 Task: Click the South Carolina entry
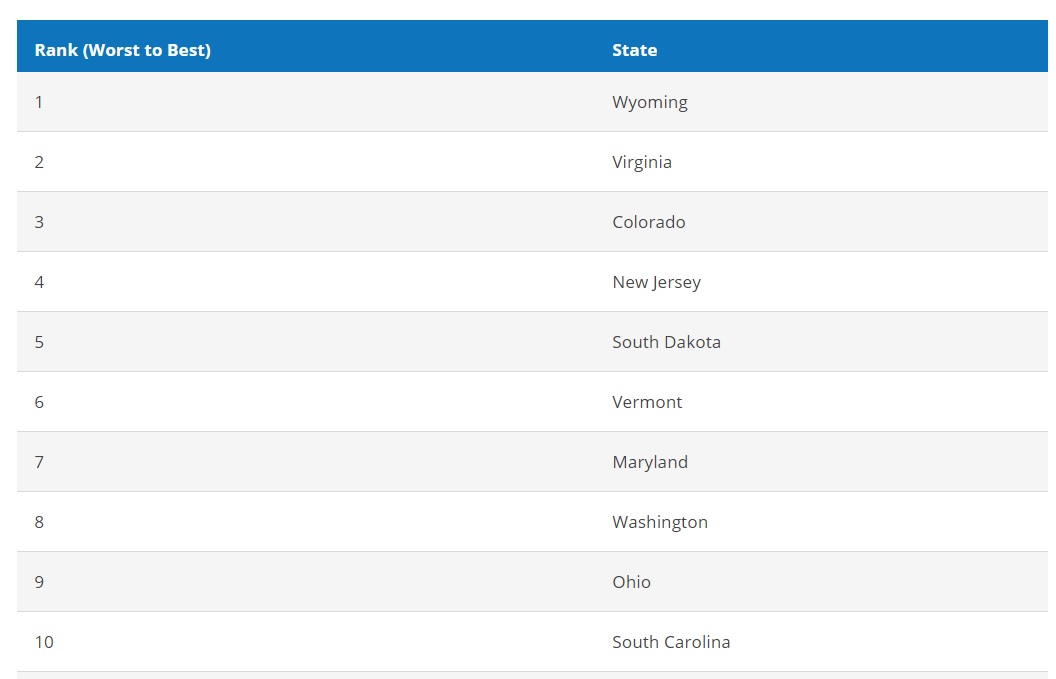click(671, 642)
